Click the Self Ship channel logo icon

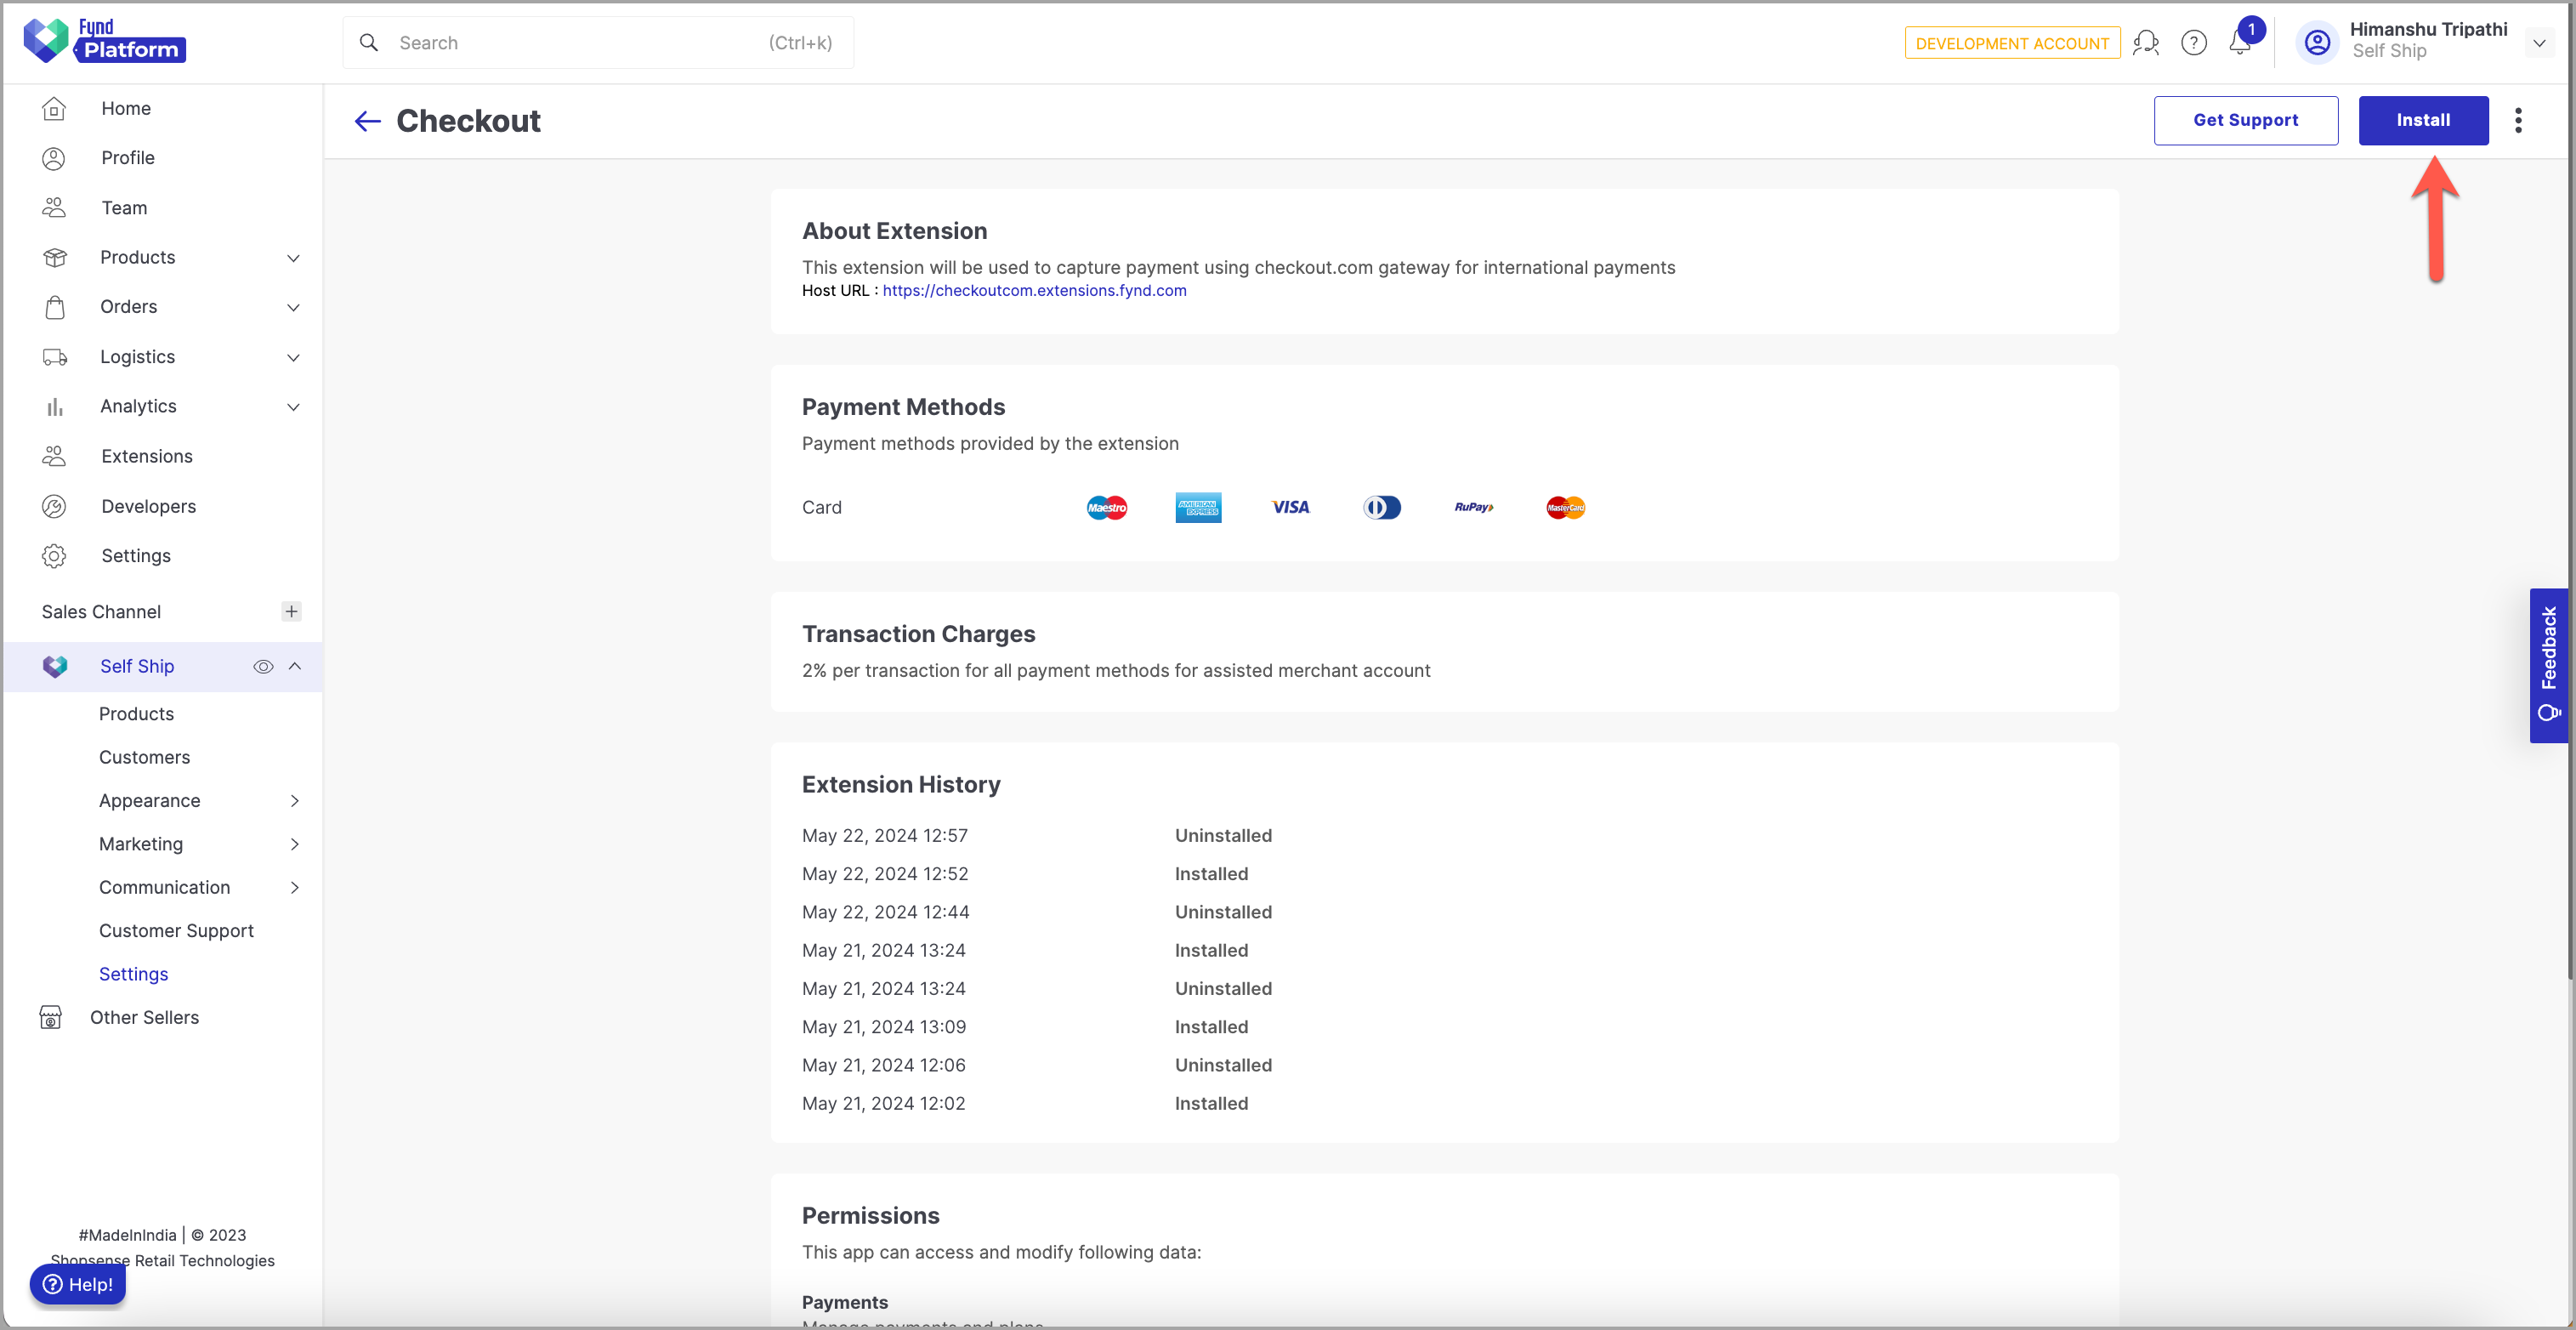[x=55, y=666]
